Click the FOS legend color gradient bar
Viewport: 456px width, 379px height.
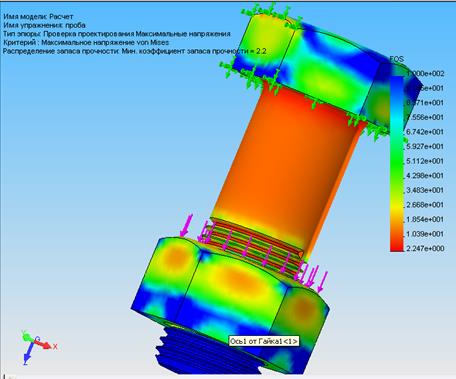coord(397,164)
